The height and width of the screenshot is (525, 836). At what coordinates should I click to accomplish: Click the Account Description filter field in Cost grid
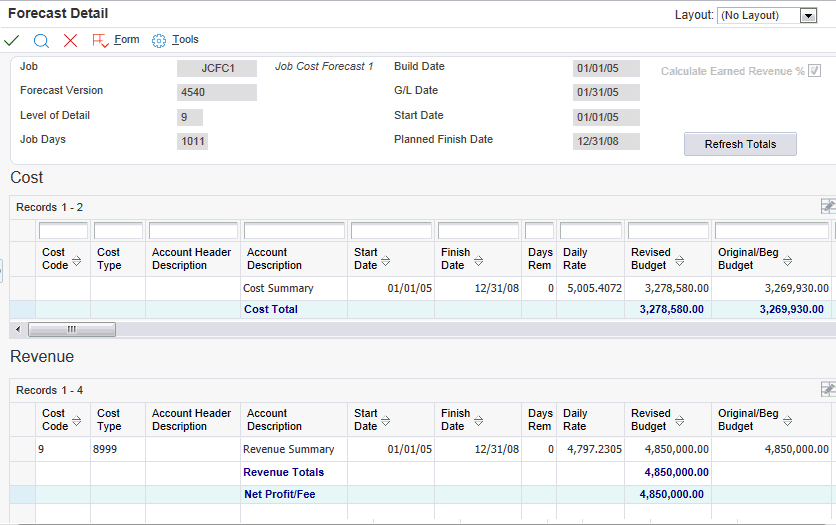[294, 231]
